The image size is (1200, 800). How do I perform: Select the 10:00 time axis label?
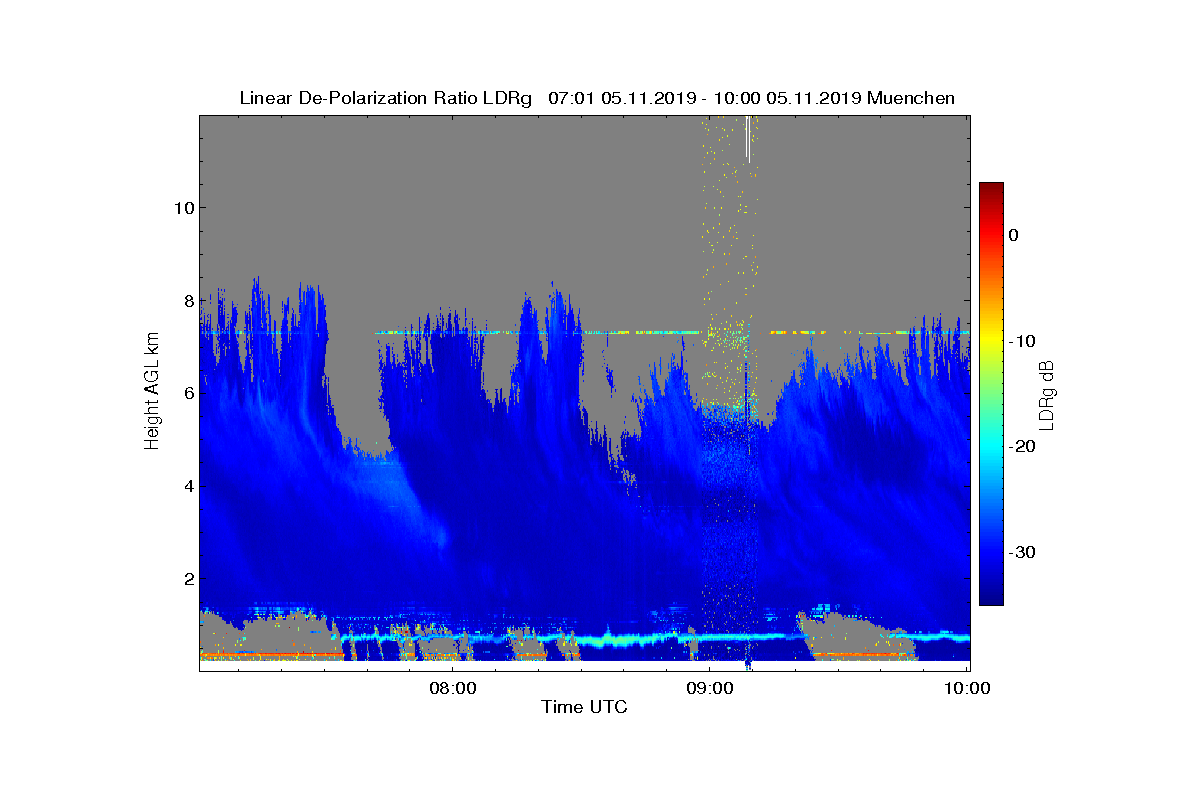click(967, 688)
